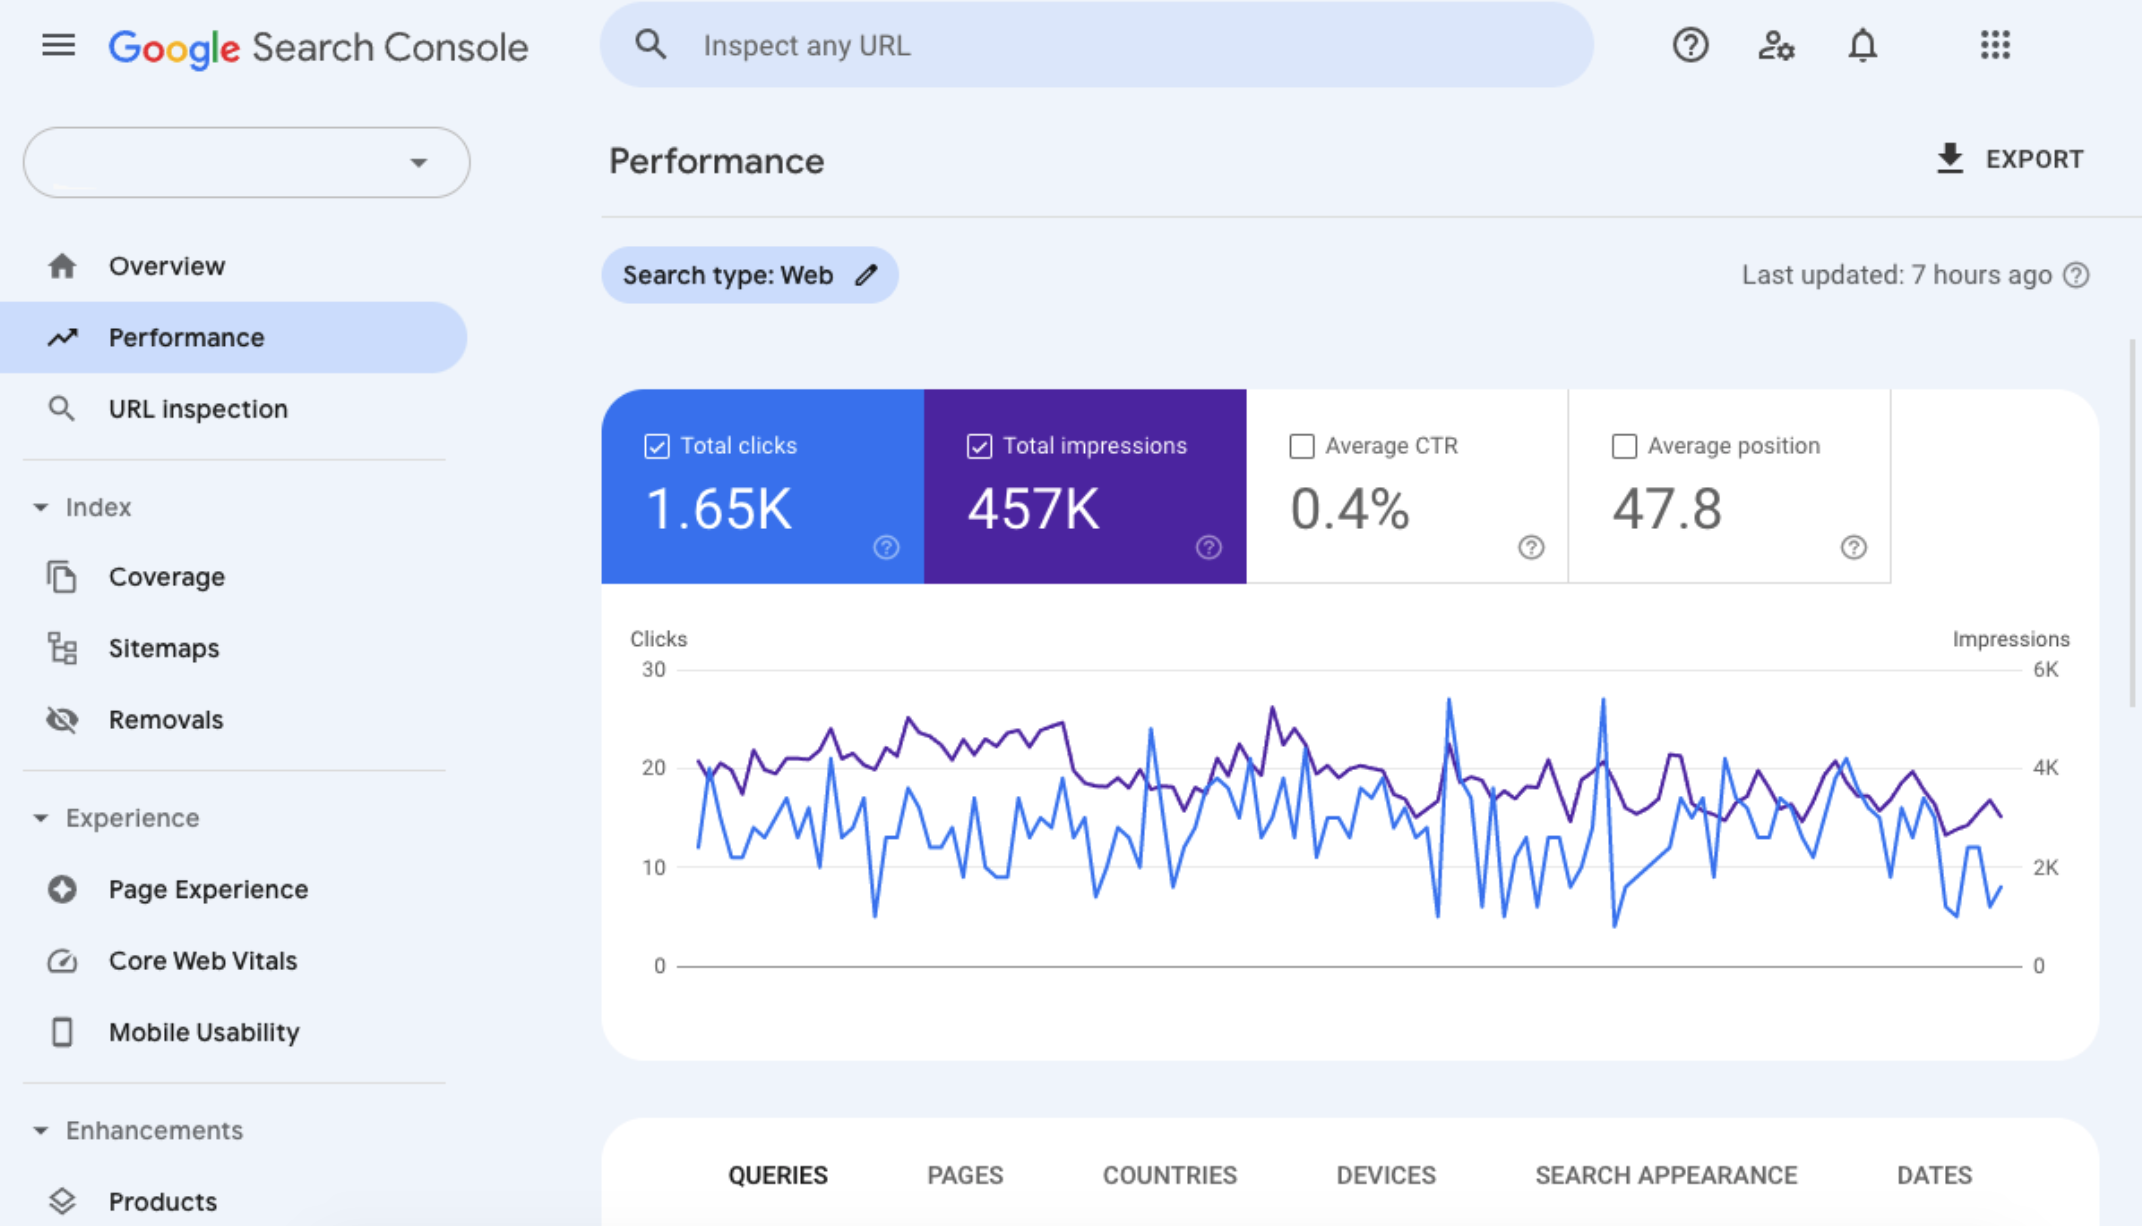
Task: Switch to the PAGES tab
Action: [964, 1175]
